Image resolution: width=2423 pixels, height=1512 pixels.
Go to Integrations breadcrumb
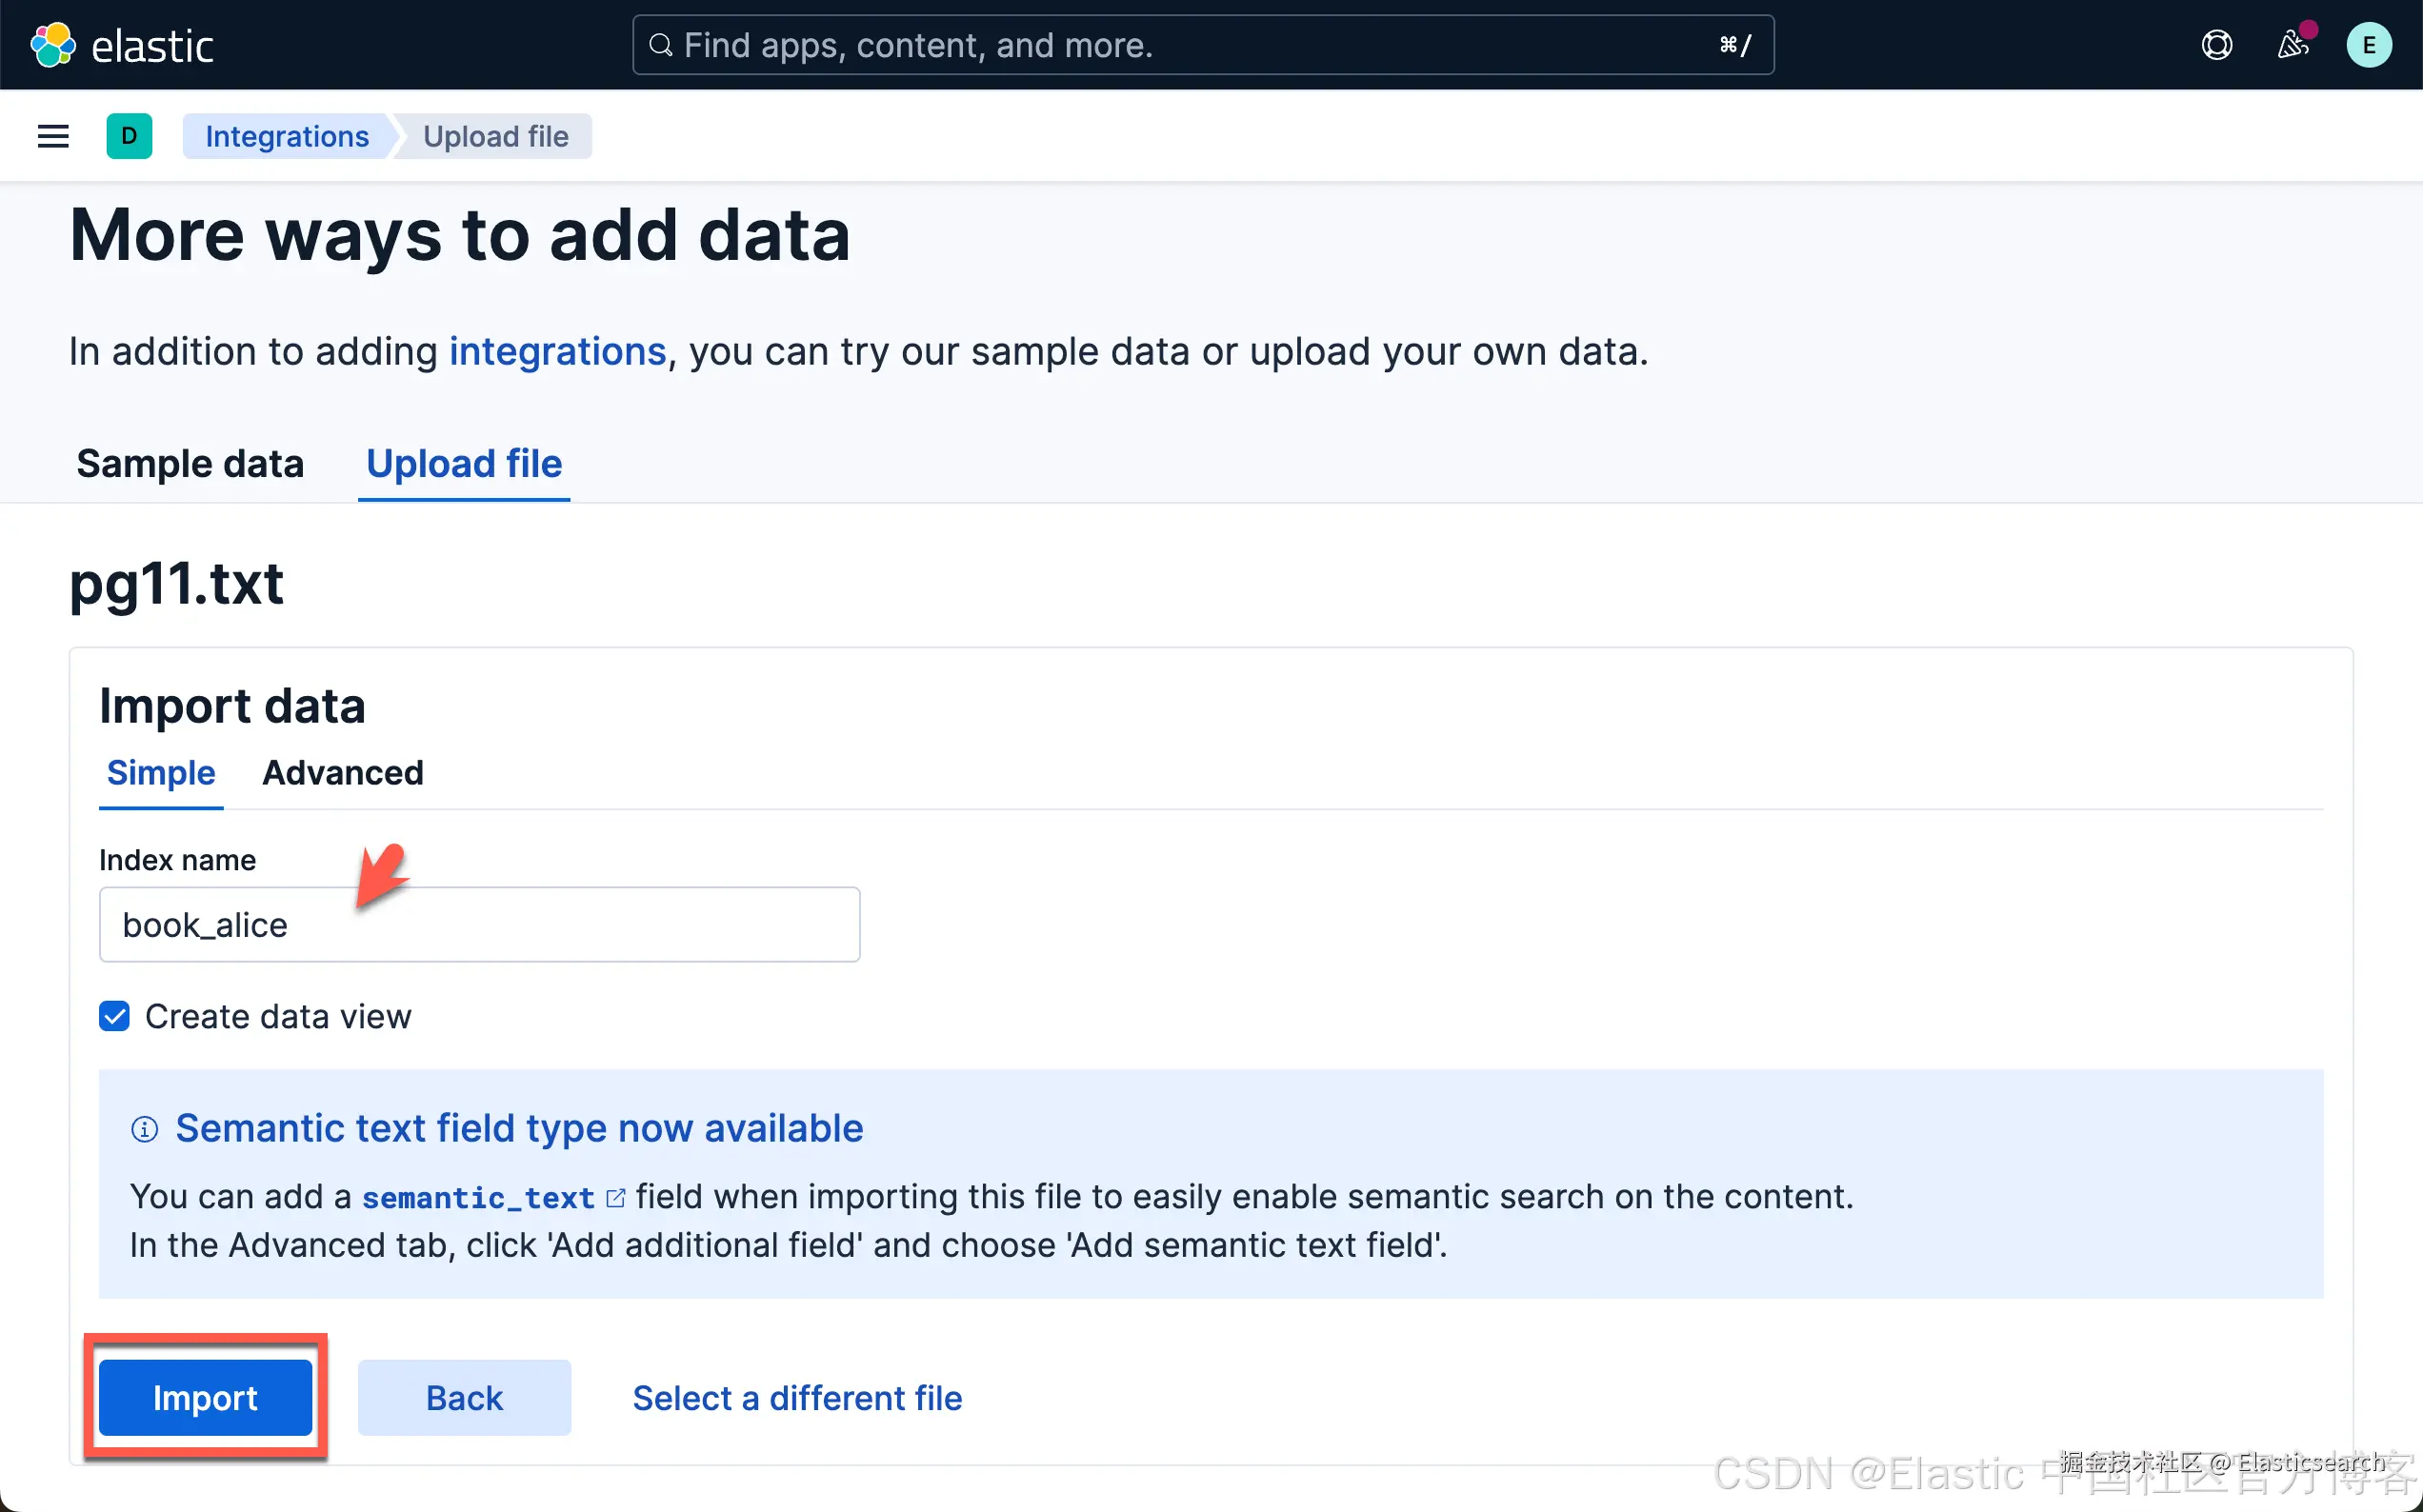coord(287,136)
